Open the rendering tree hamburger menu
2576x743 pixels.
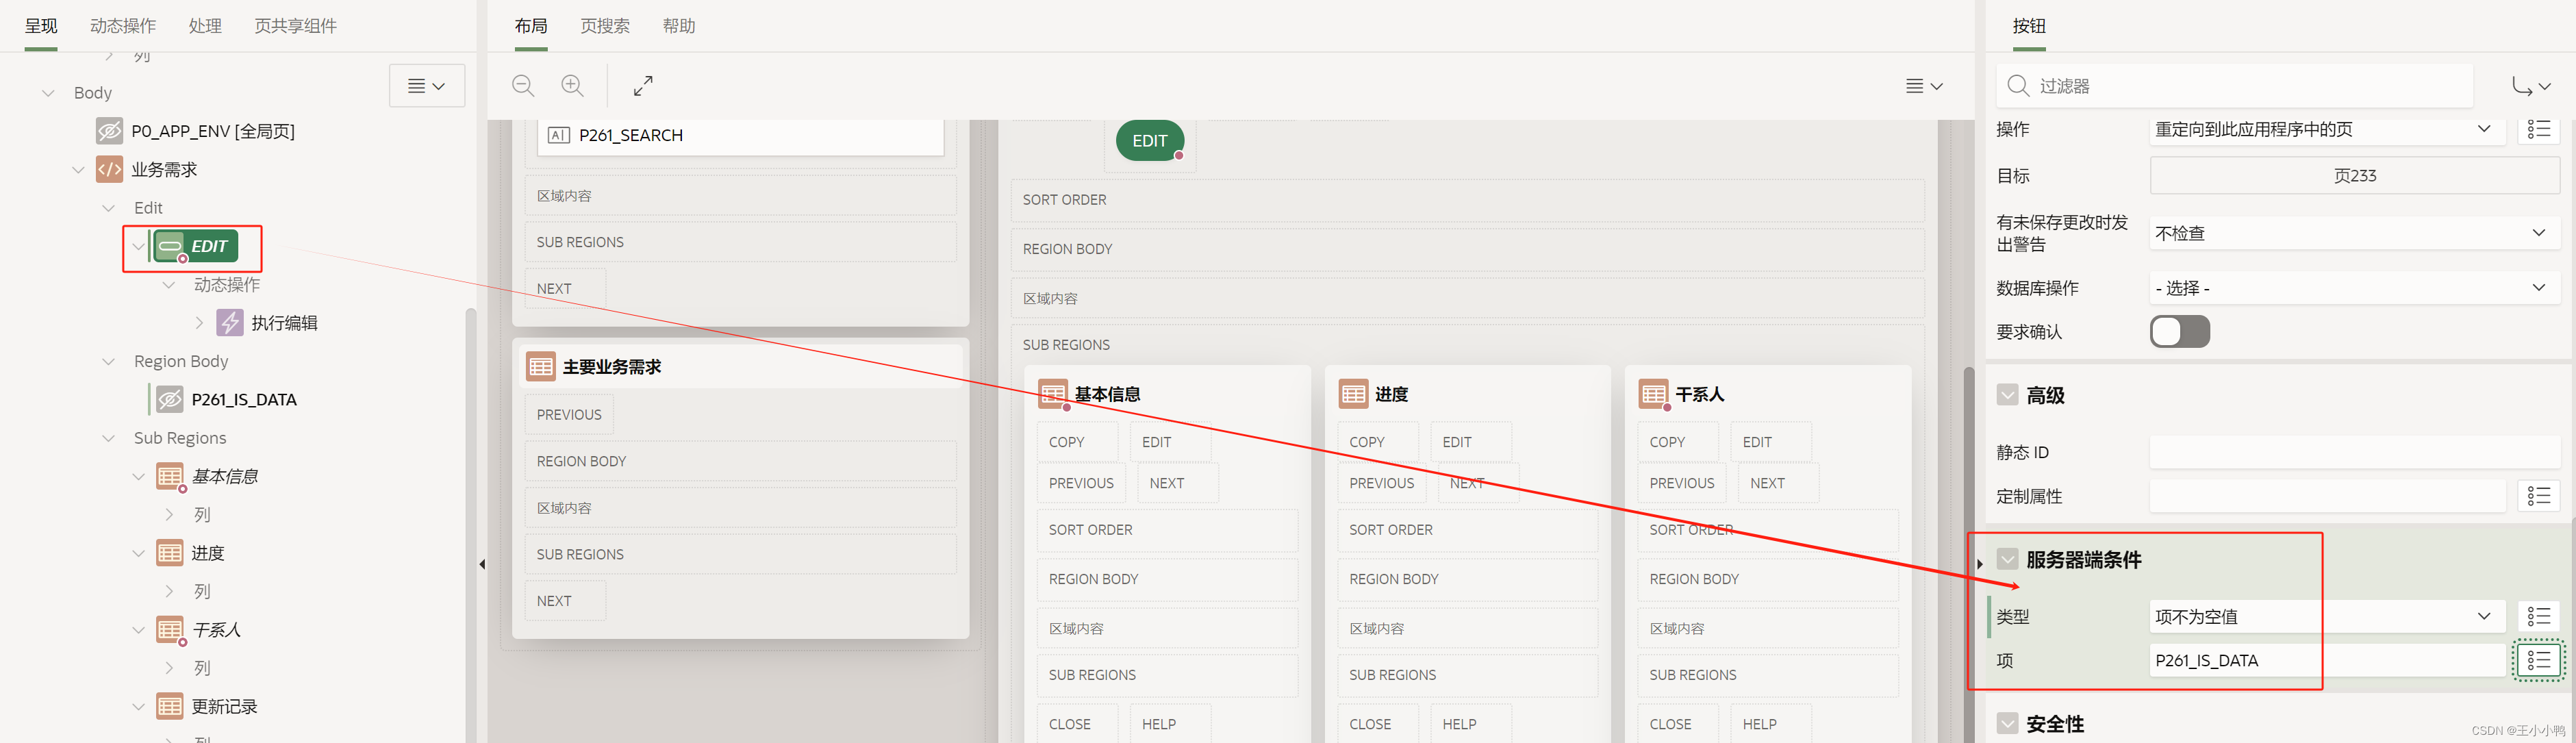(427, 86)
